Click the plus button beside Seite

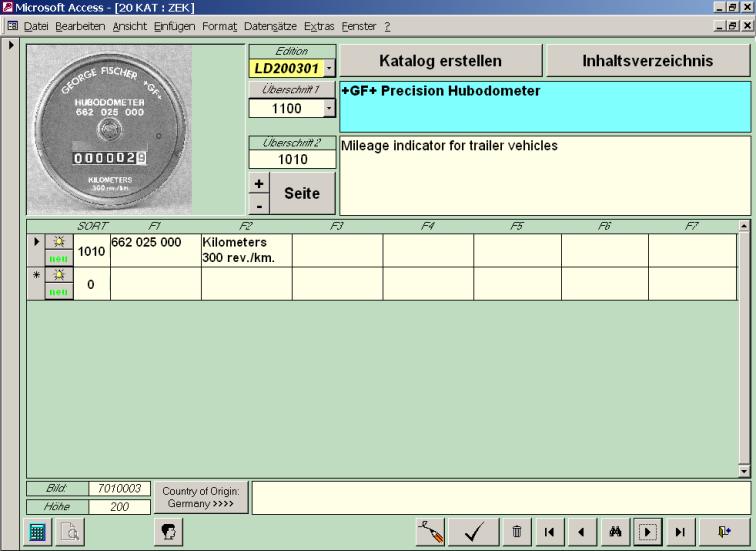257,184
